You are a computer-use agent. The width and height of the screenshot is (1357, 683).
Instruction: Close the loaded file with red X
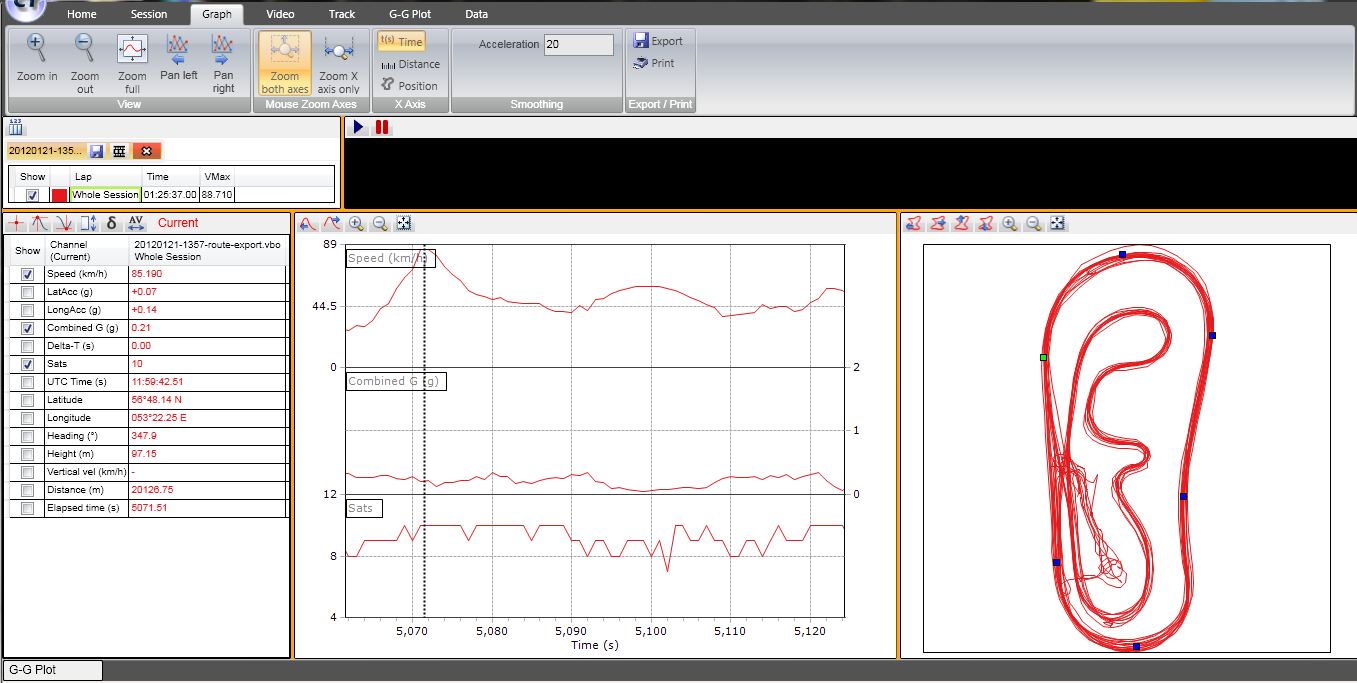coord(147,151)
